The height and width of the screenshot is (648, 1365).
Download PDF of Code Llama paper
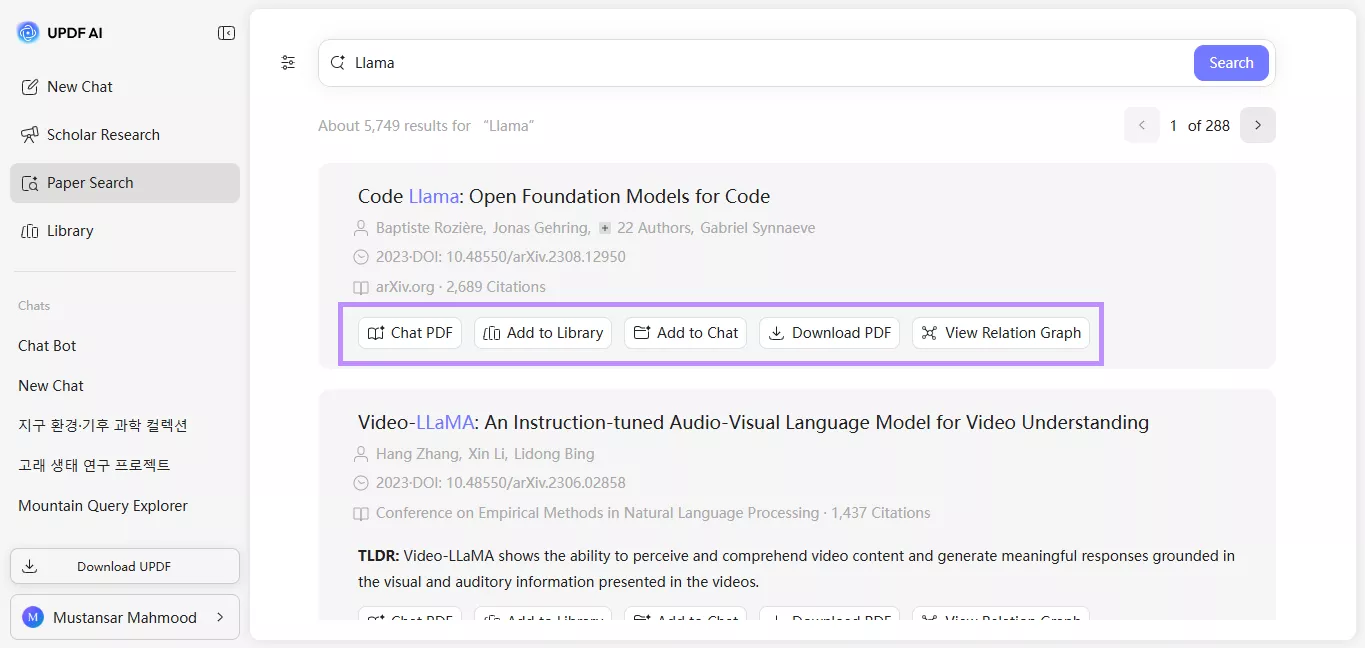pyautogui.click(x=830, y=333)
